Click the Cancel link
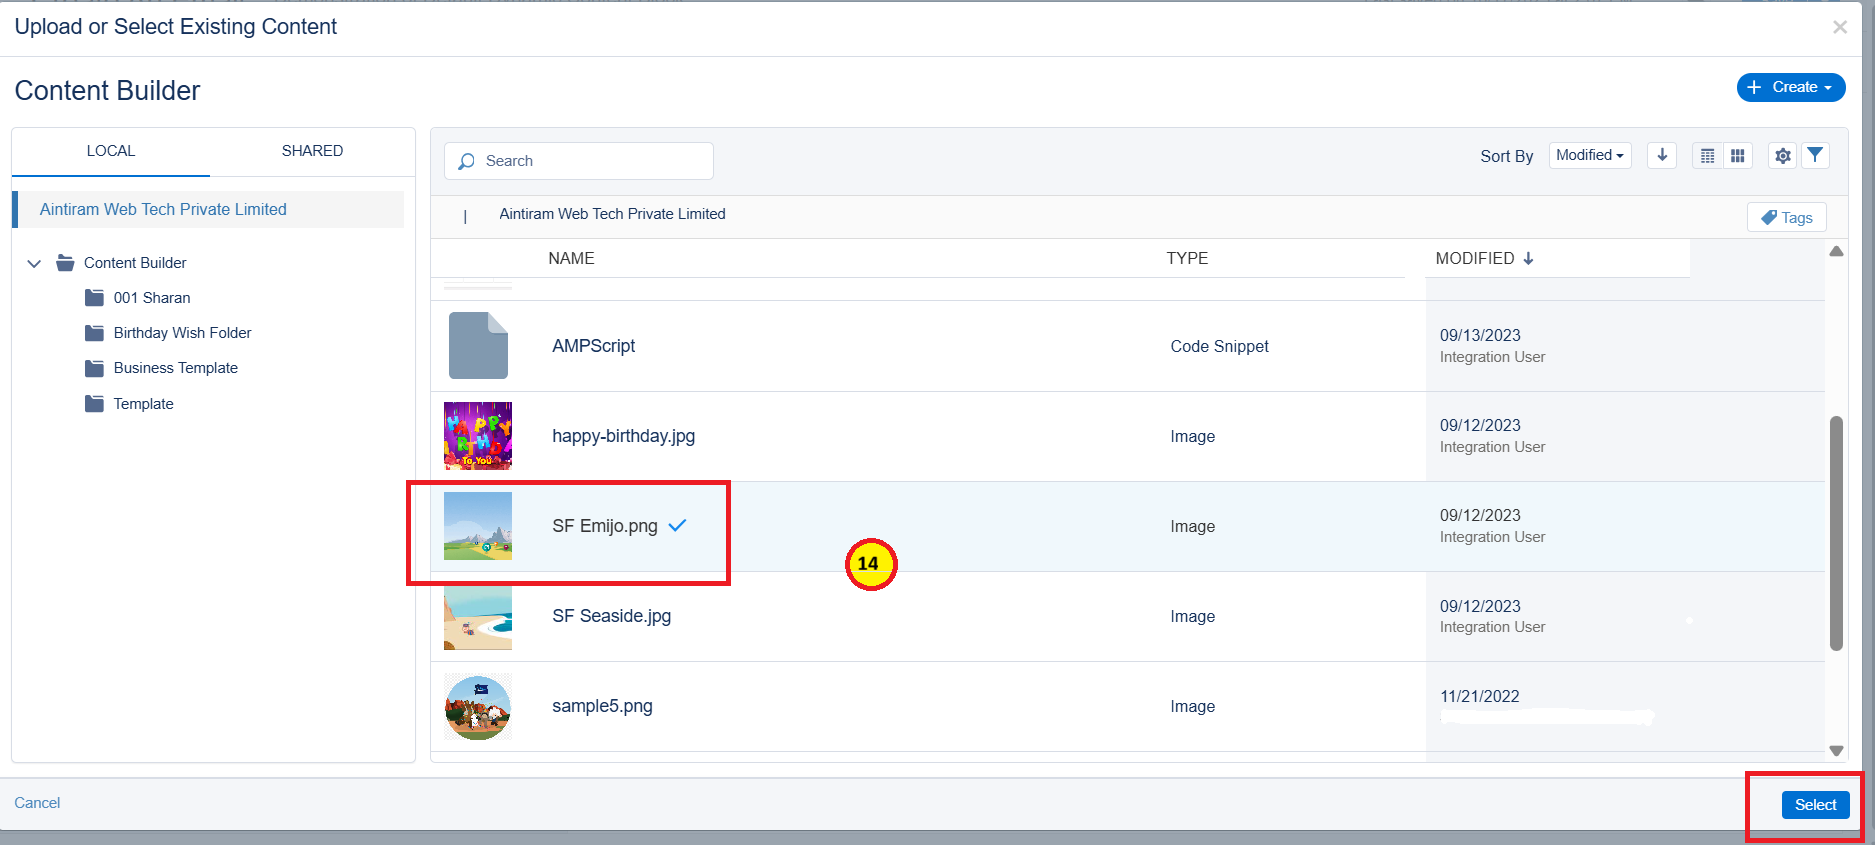The image size is (1875, 845). coord(37,803)
